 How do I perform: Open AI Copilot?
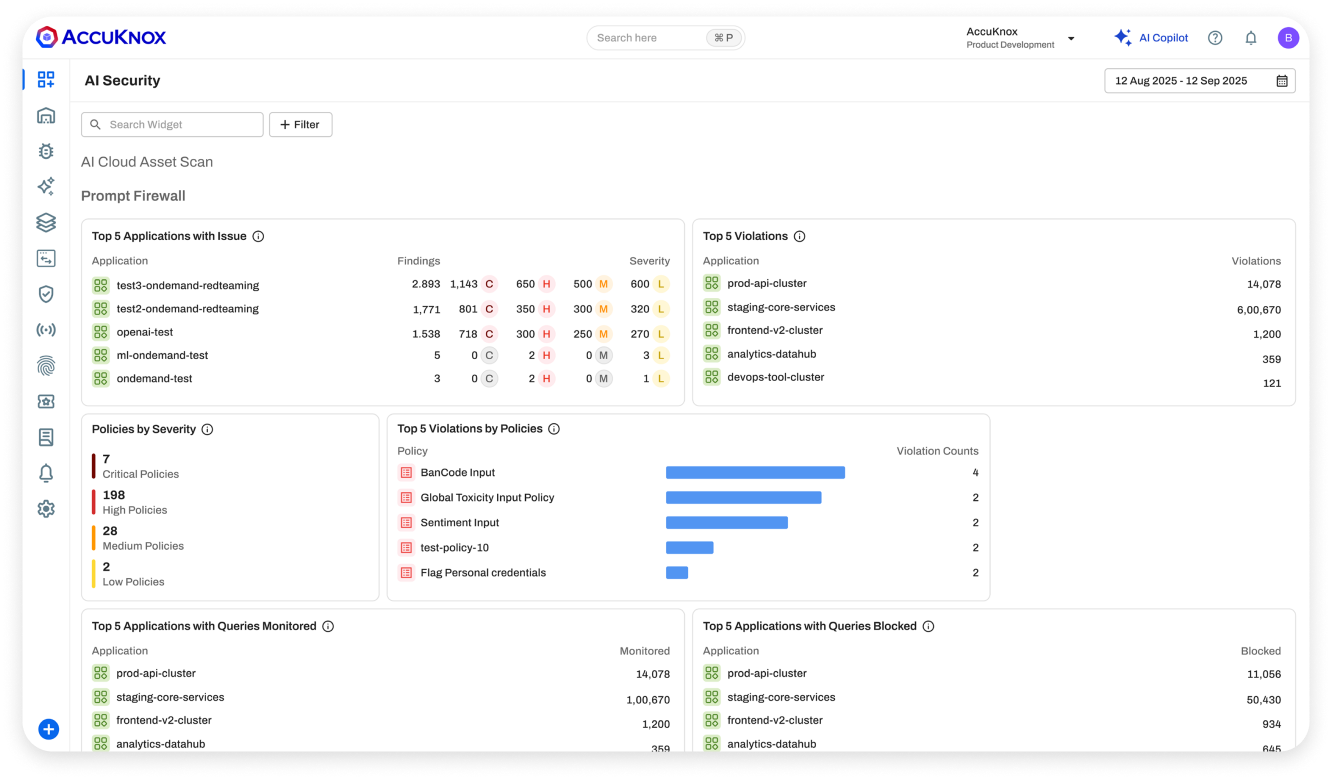[x=1151, y=38]
